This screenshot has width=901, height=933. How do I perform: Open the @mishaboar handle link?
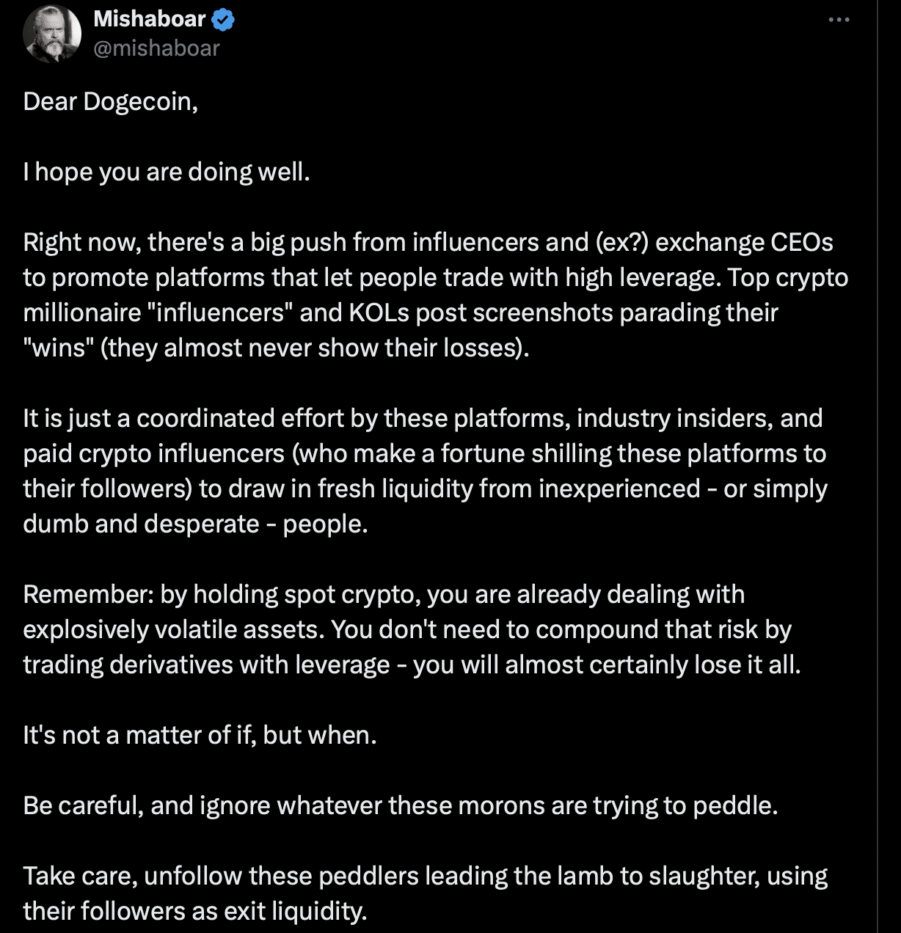point(156,47)
